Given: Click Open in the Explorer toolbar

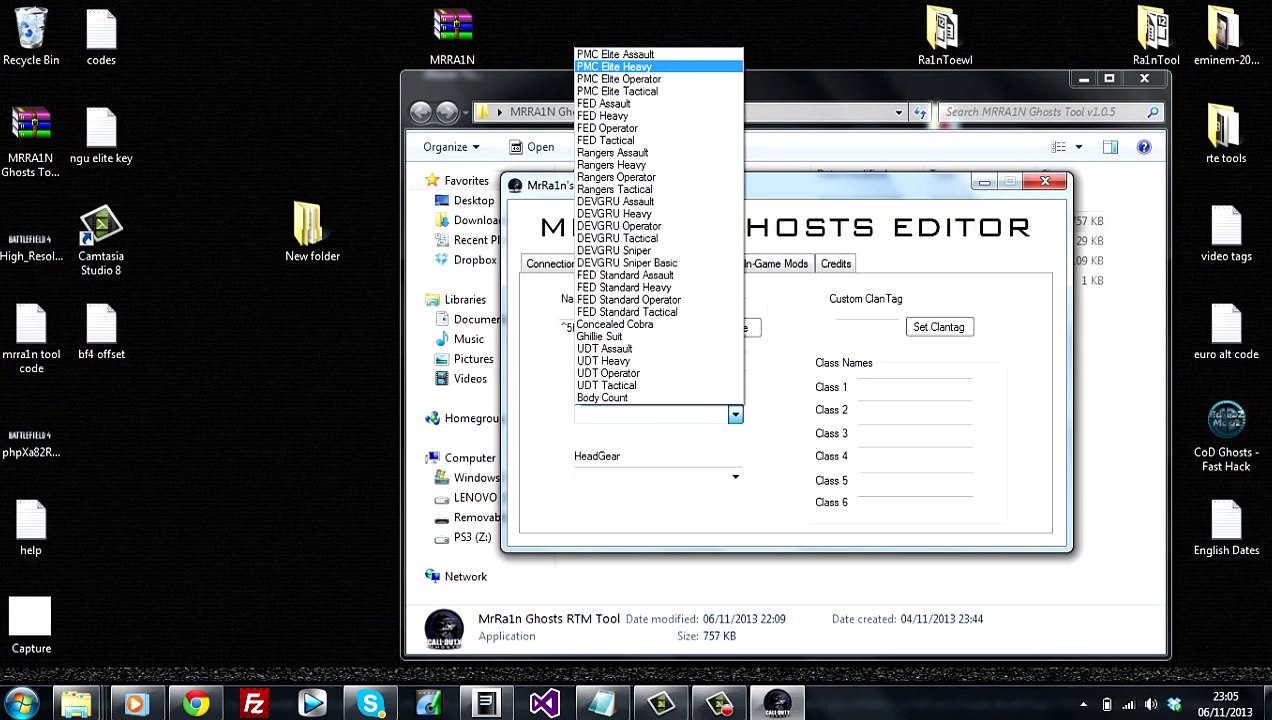Looking at the screenshot, I should [531, 147].
